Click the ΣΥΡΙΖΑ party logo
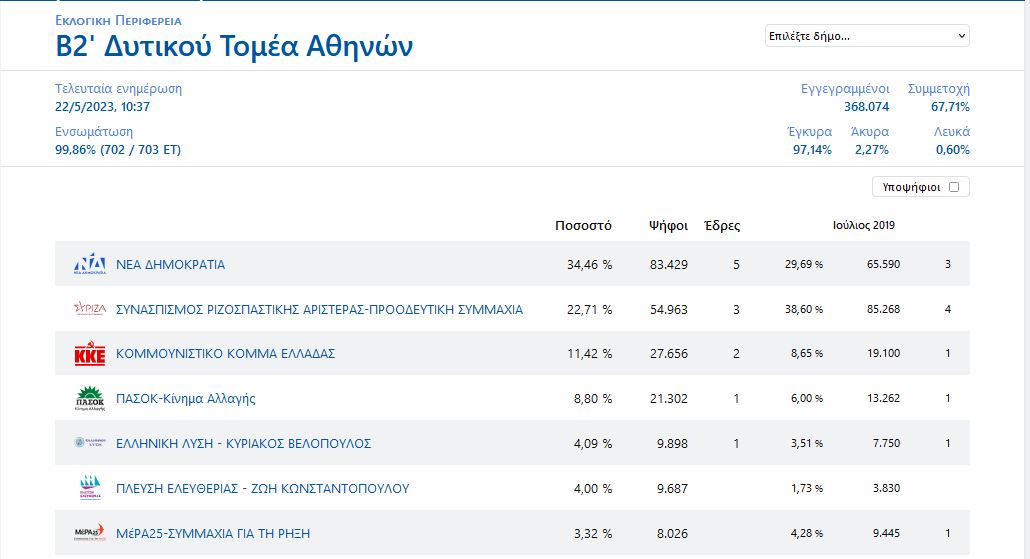 pyautogui.click(x=90, y=309)
